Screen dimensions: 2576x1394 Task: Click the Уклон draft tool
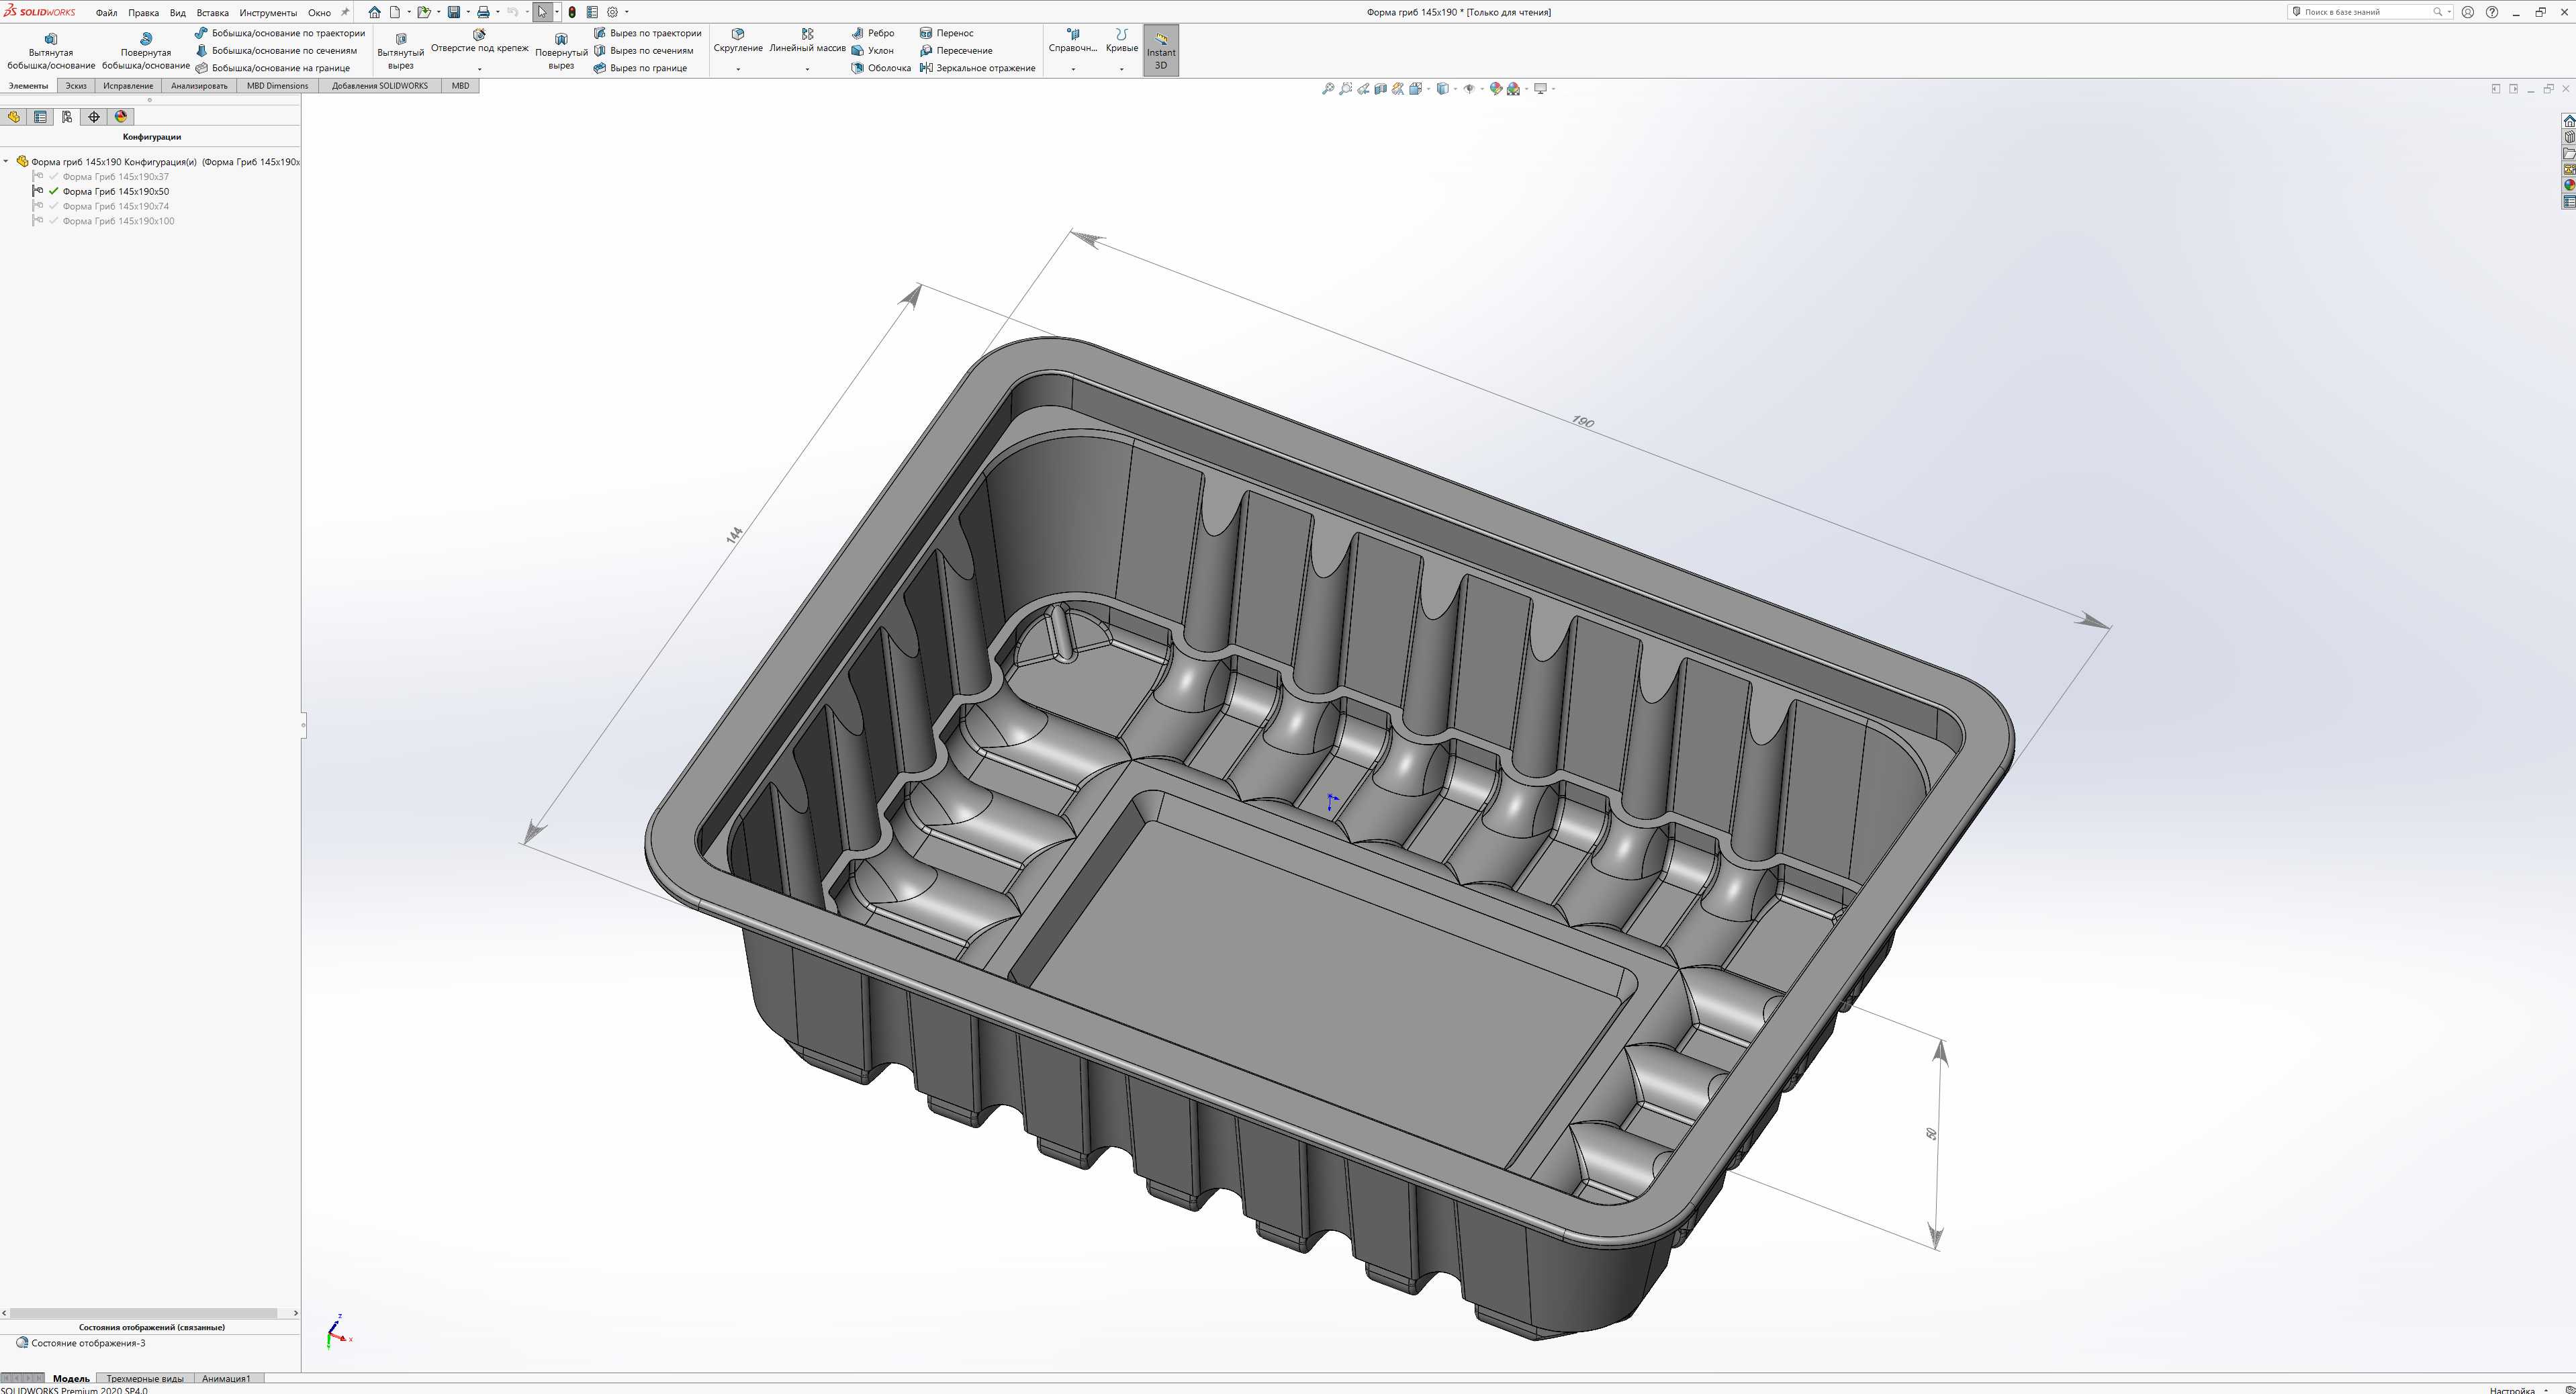(x=873, y=50)
